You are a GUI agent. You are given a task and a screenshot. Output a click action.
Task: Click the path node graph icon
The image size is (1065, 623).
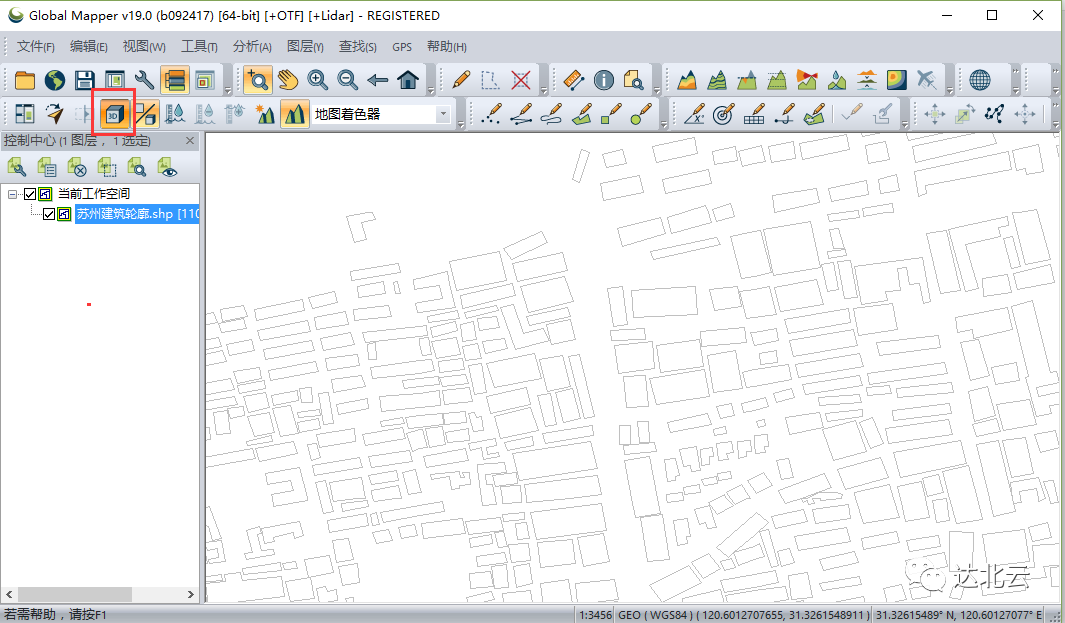pos(995,113)
